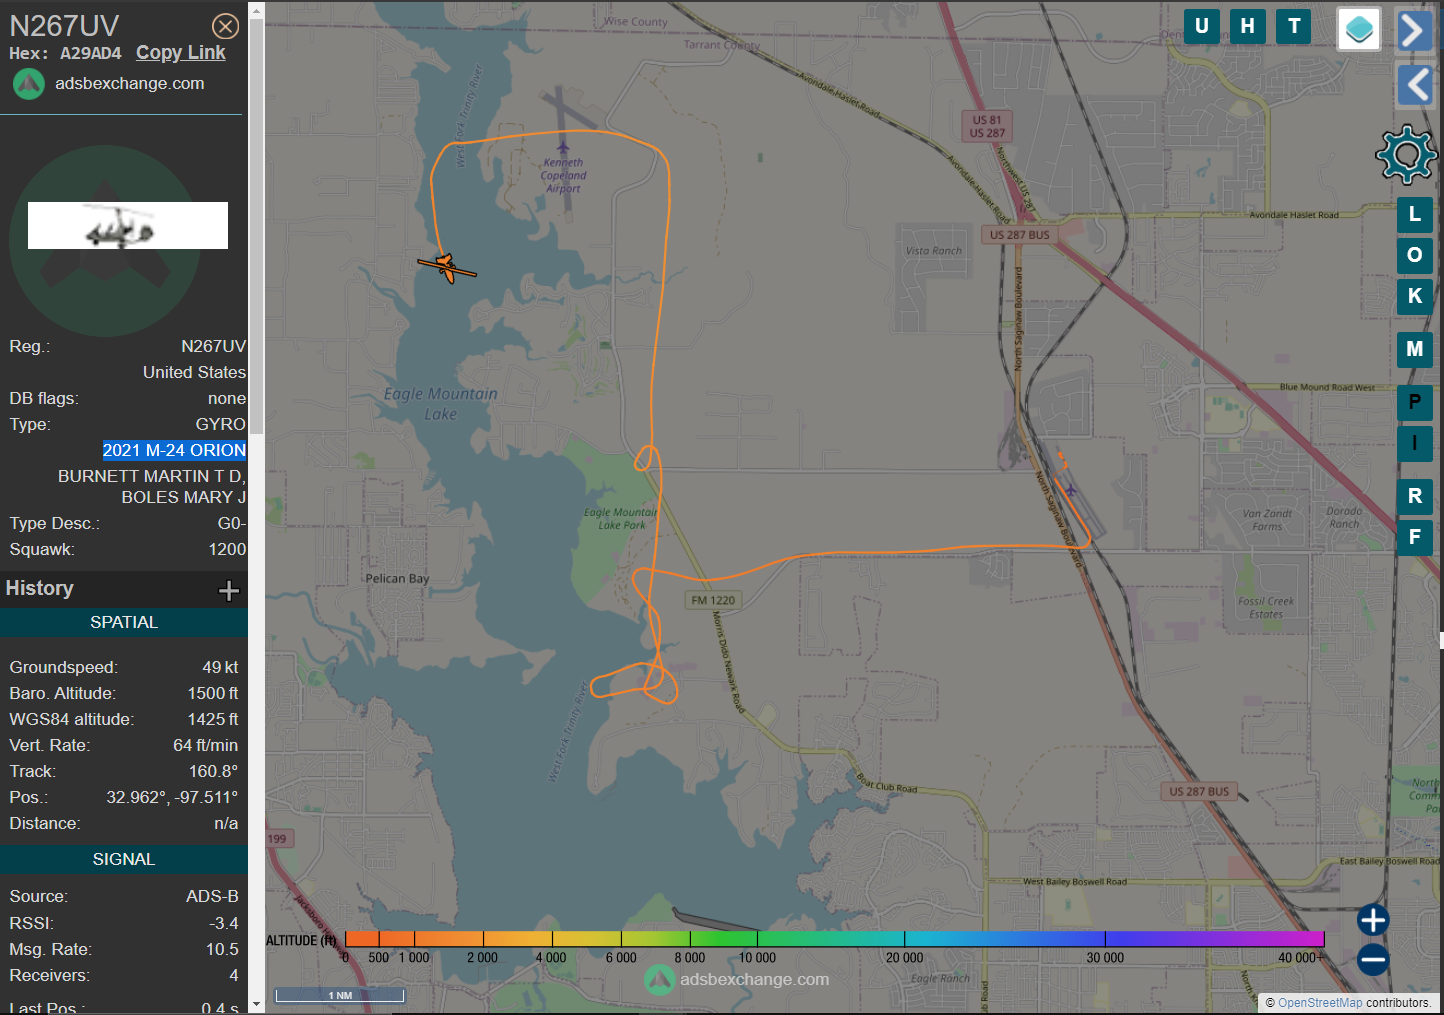Click the WGS84 altitude 1425 ft value
The height and width of the screenshot is (1015, 1444).
tap(213, 720)
